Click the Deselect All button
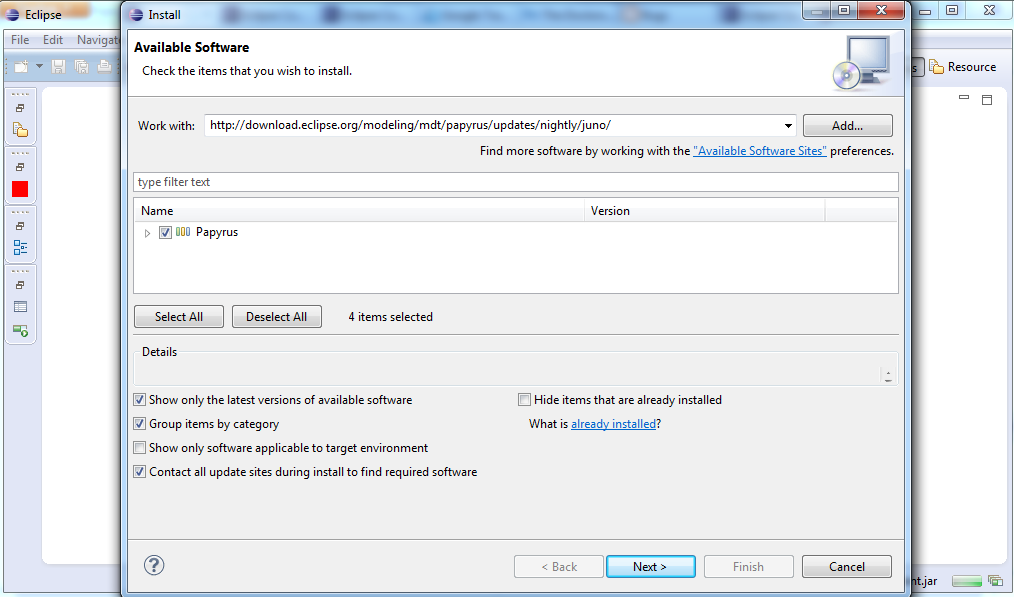The height and width of the screenshot is (597, 1014). [x=276, y=316]
